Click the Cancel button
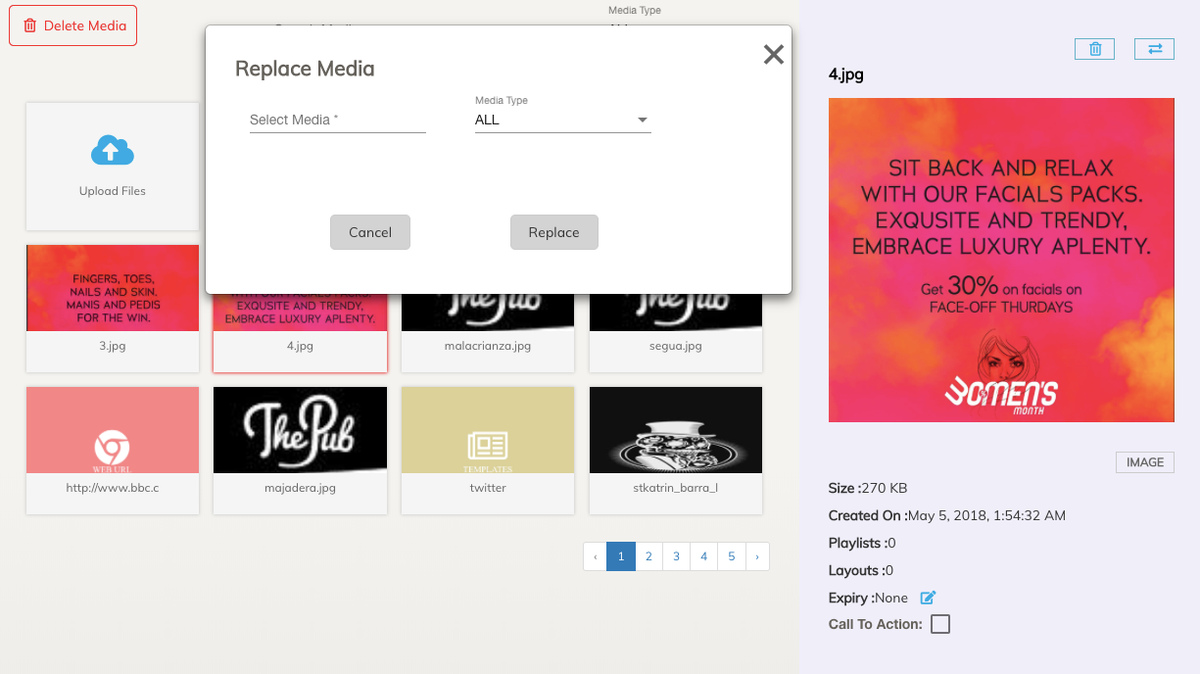 (370, 232)
